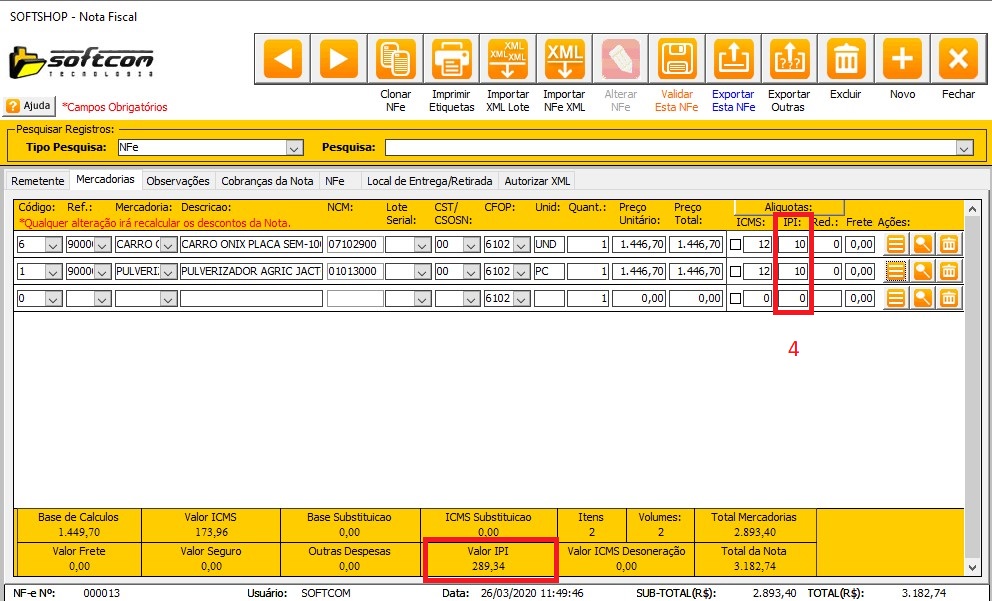Click the Novo plus icon
Image resolution: width=992 pixels, height=601 pixels.
click(x=902, y=59)
